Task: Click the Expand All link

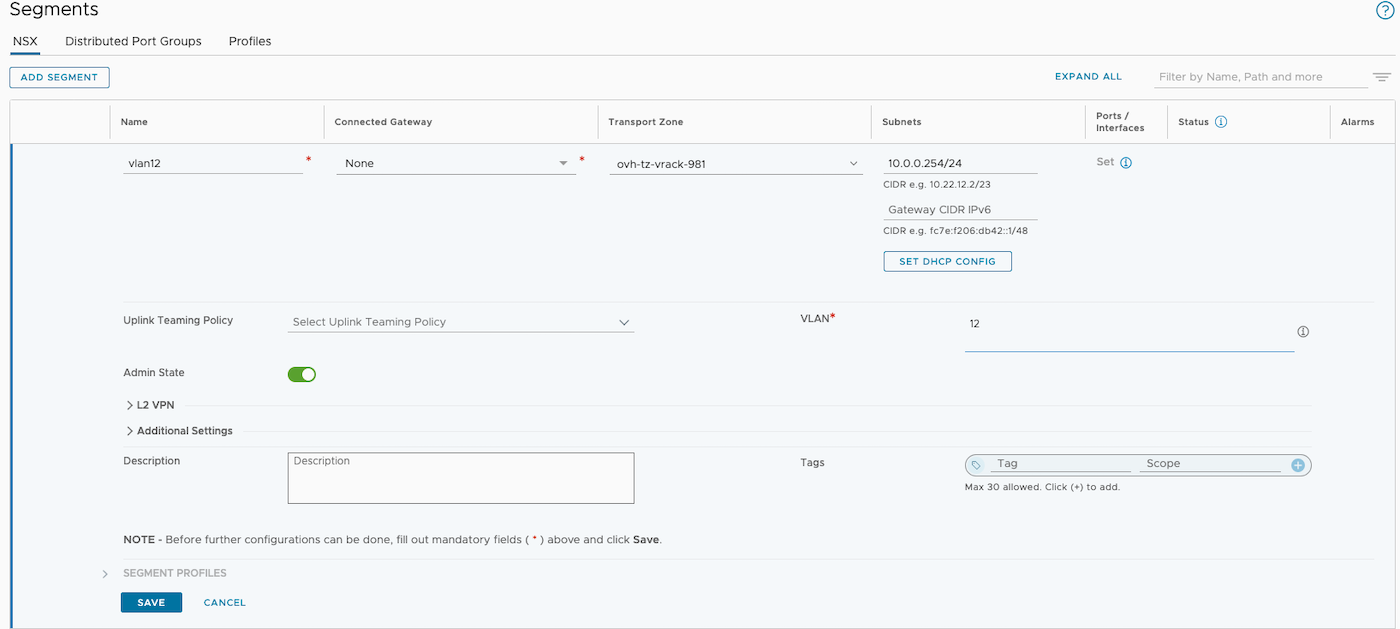Action: coord(1088,77)
